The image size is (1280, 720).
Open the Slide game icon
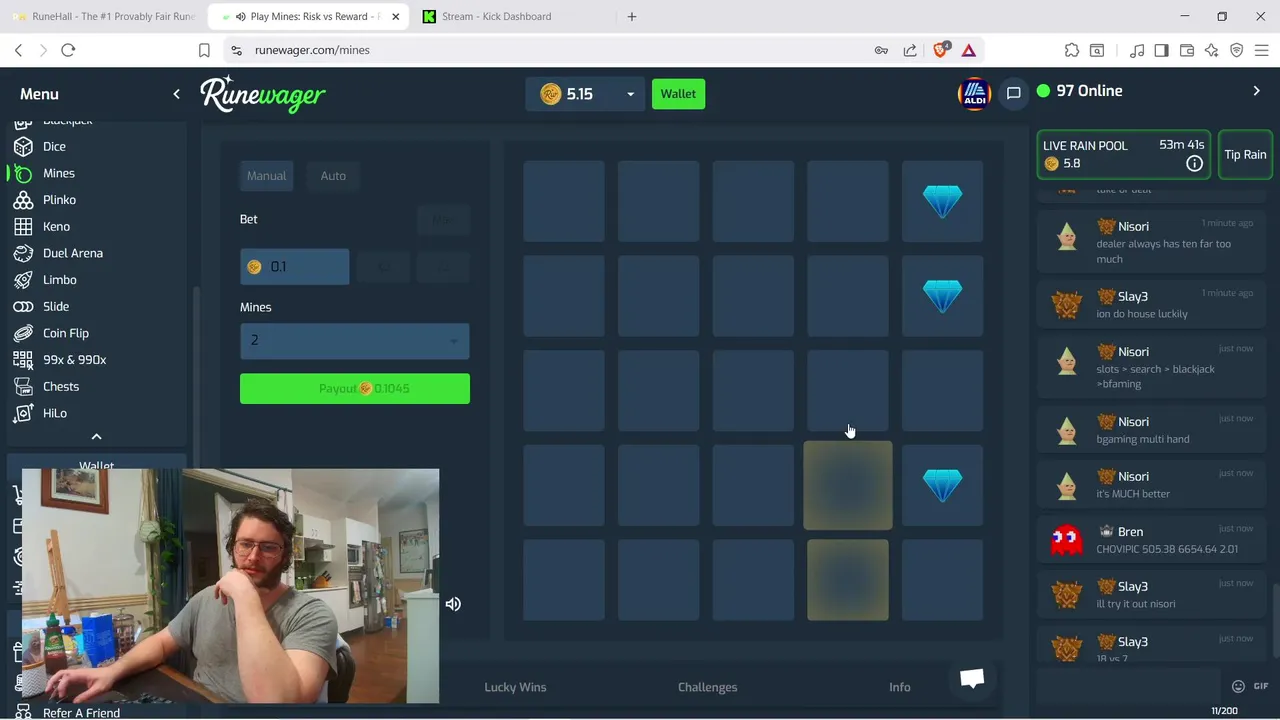(23, 307)
